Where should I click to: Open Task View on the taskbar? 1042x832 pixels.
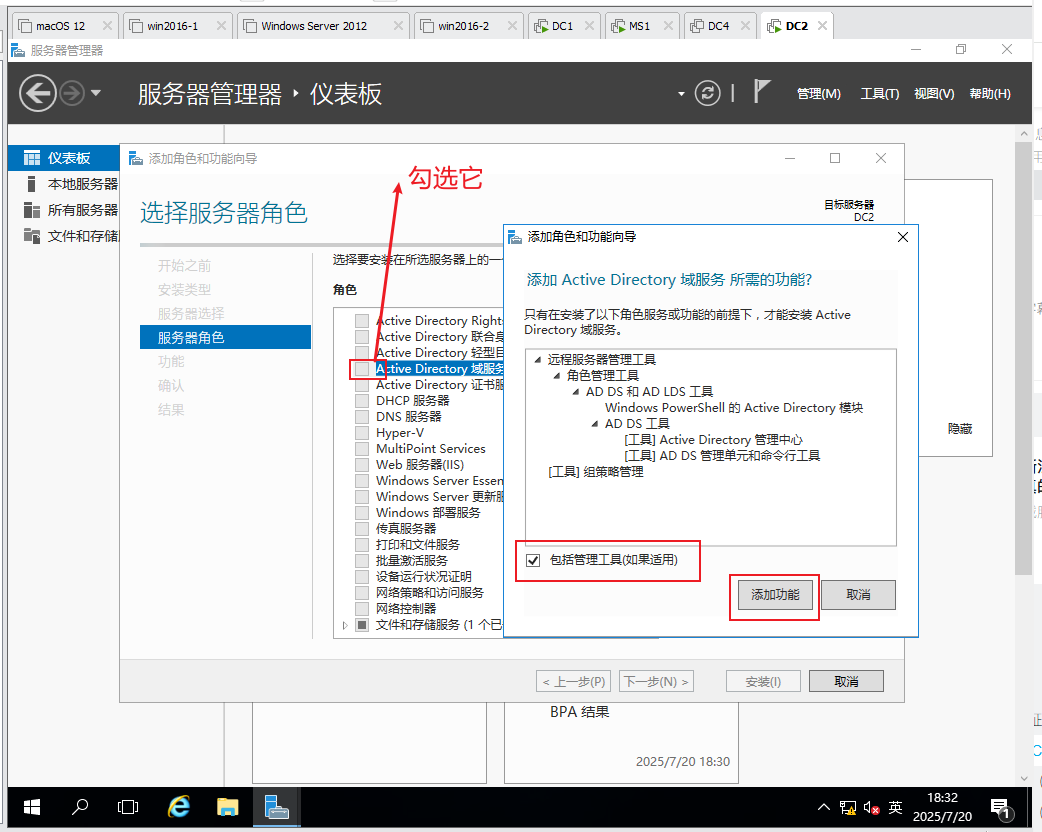tap(128, 807)
